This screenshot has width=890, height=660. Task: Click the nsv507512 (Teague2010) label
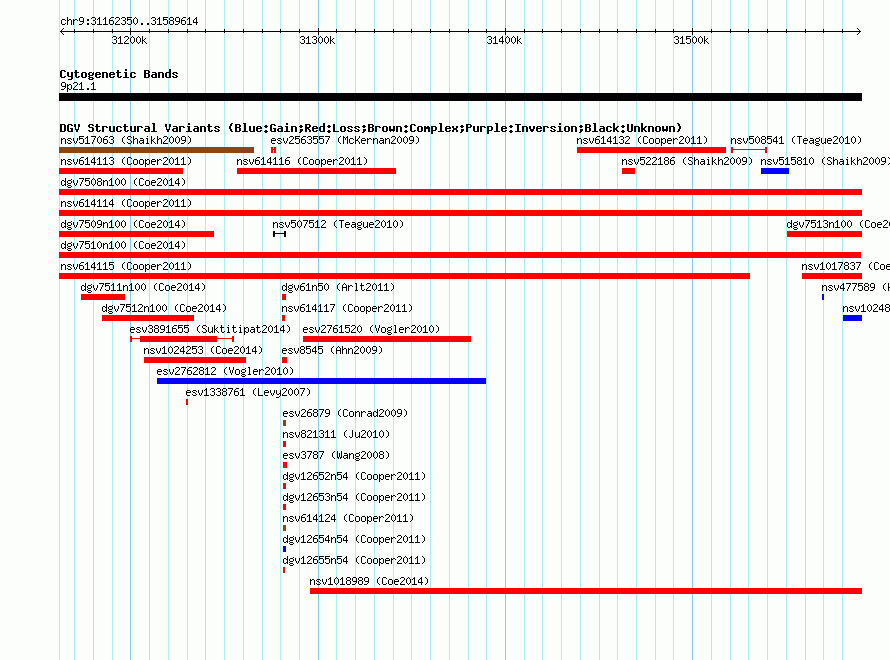click(x=338, y=224)
